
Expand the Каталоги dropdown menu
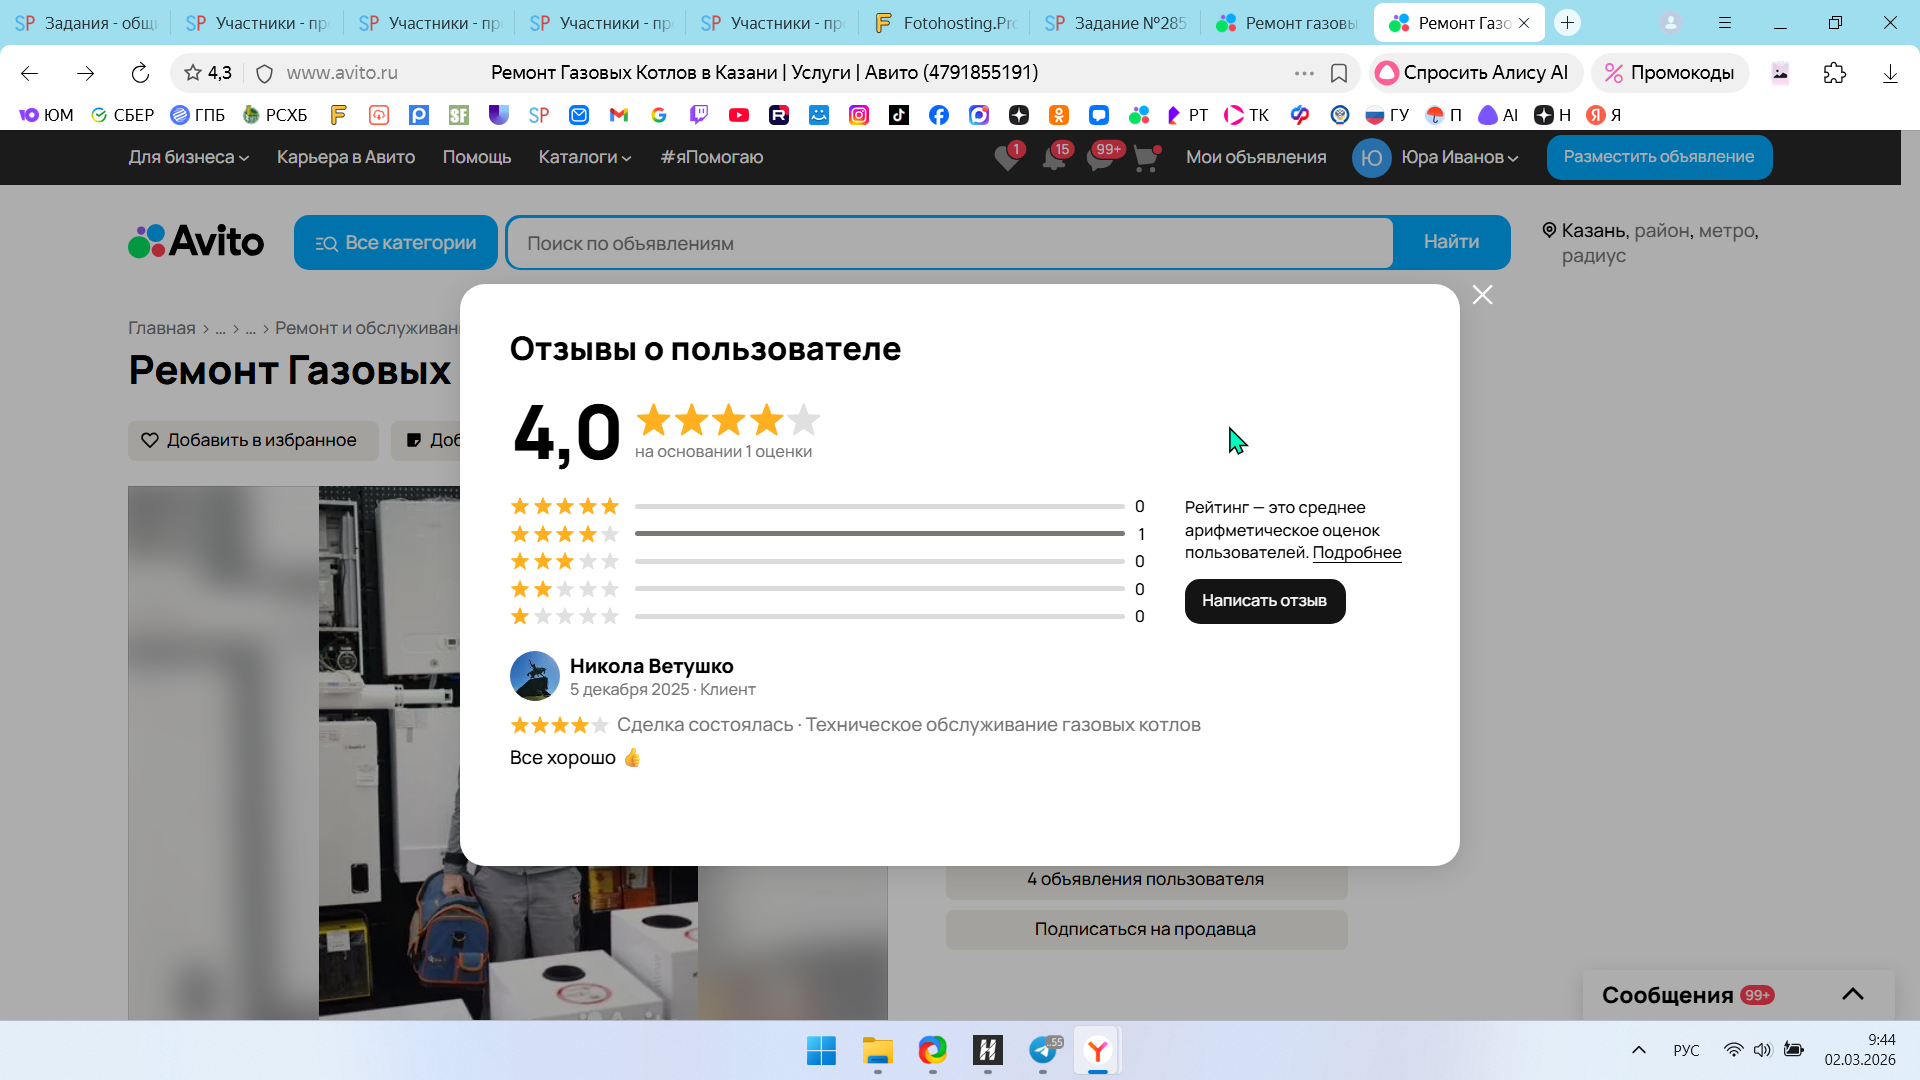584,157
